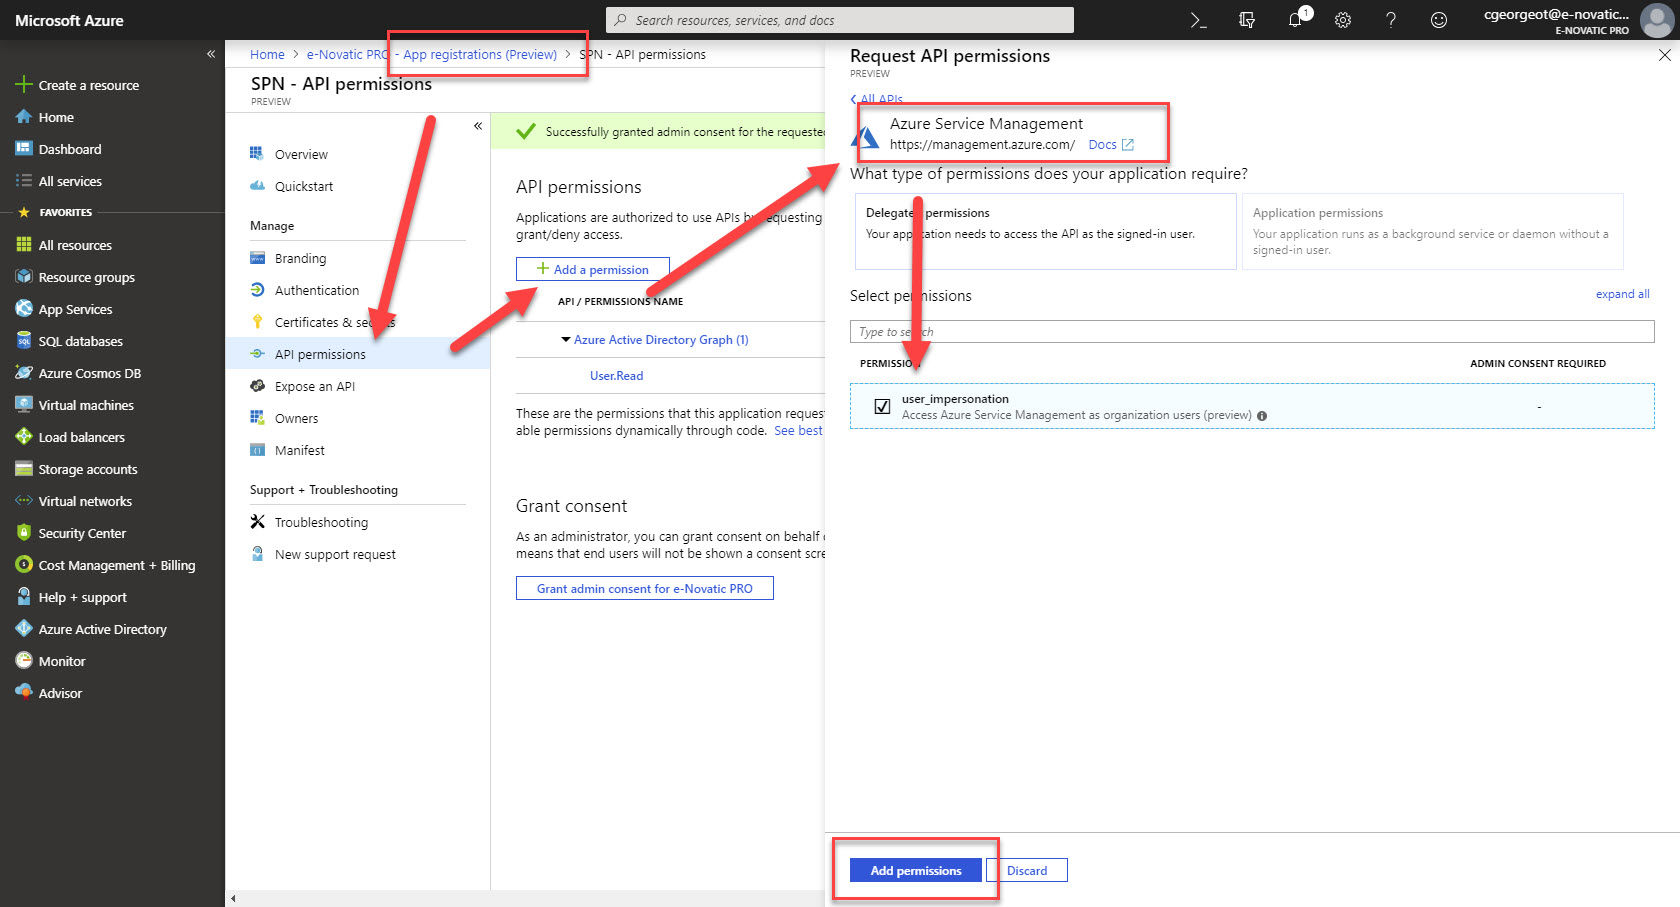The width and height of the screenshot is (1680, 907).
Task: Collapse the Azure Active Directory Graph group
Action: pos(566,340)
